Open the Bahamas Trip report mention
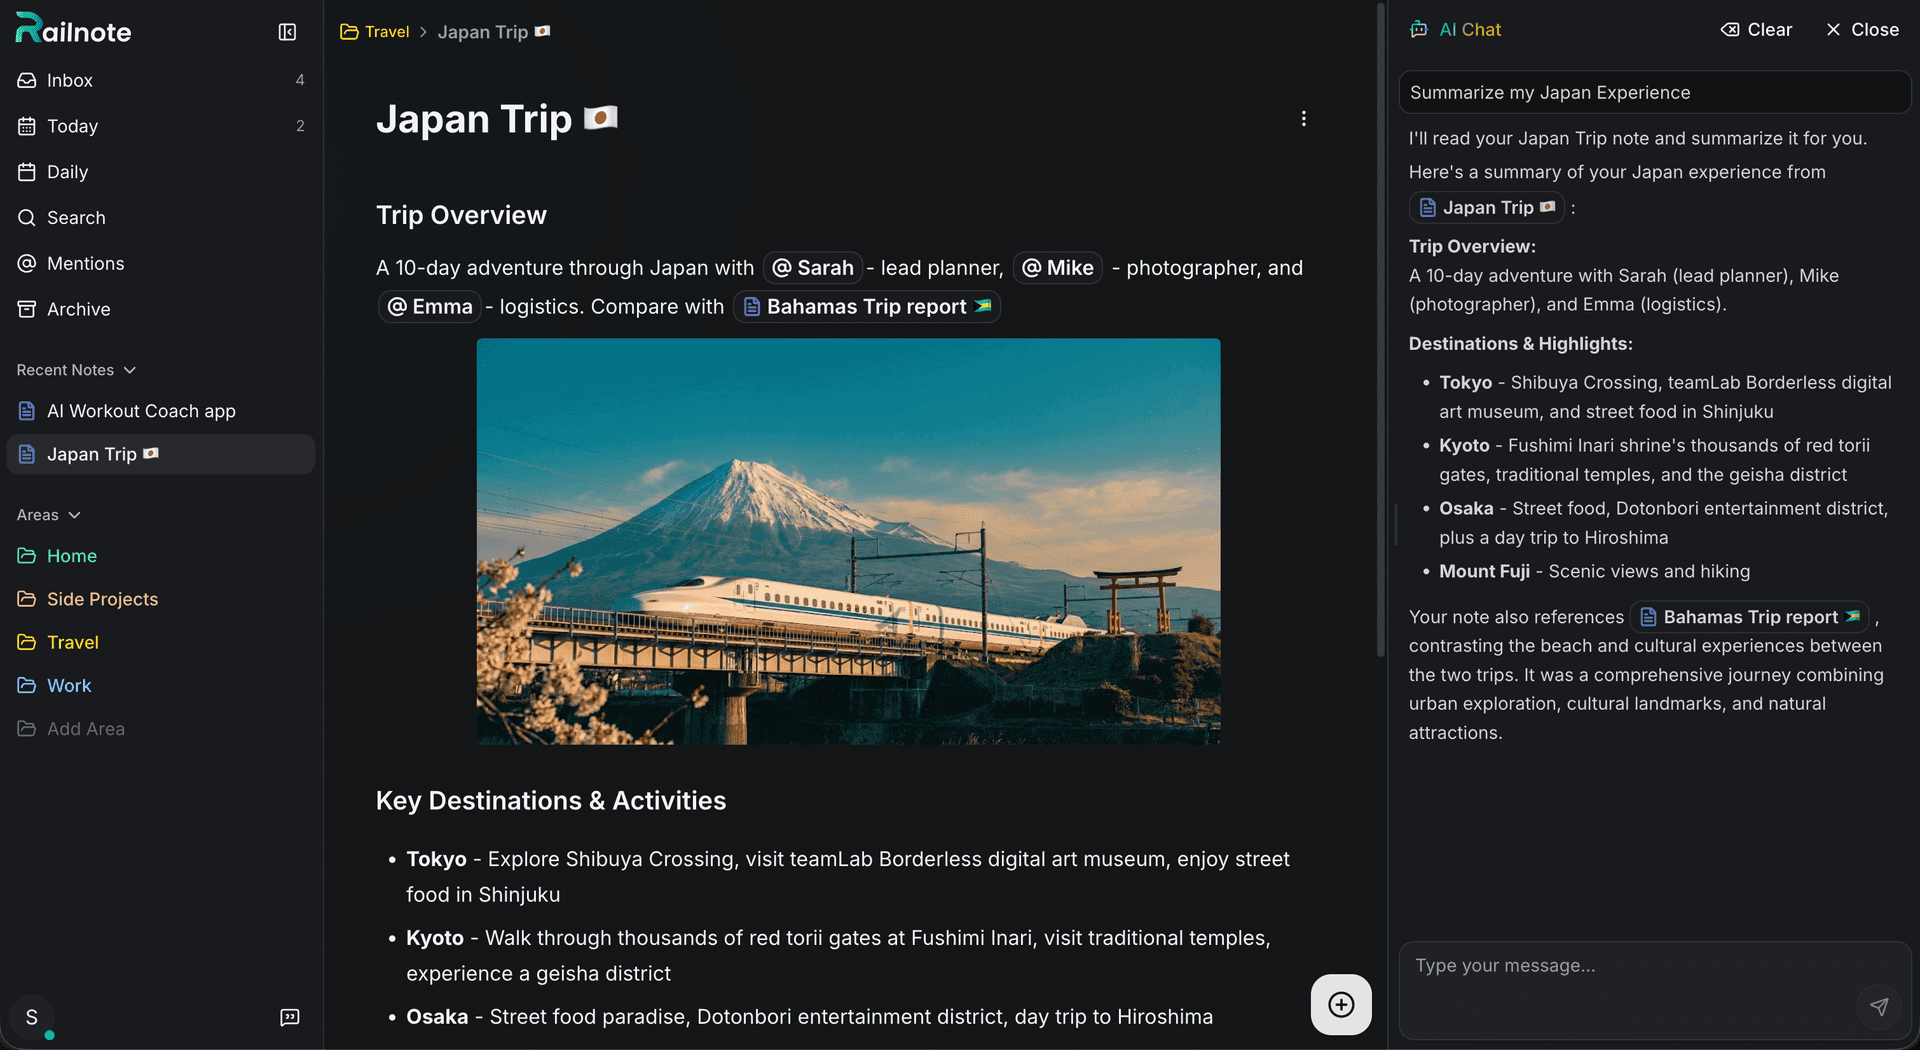Screen dimensions: 1920x1050 866,307
